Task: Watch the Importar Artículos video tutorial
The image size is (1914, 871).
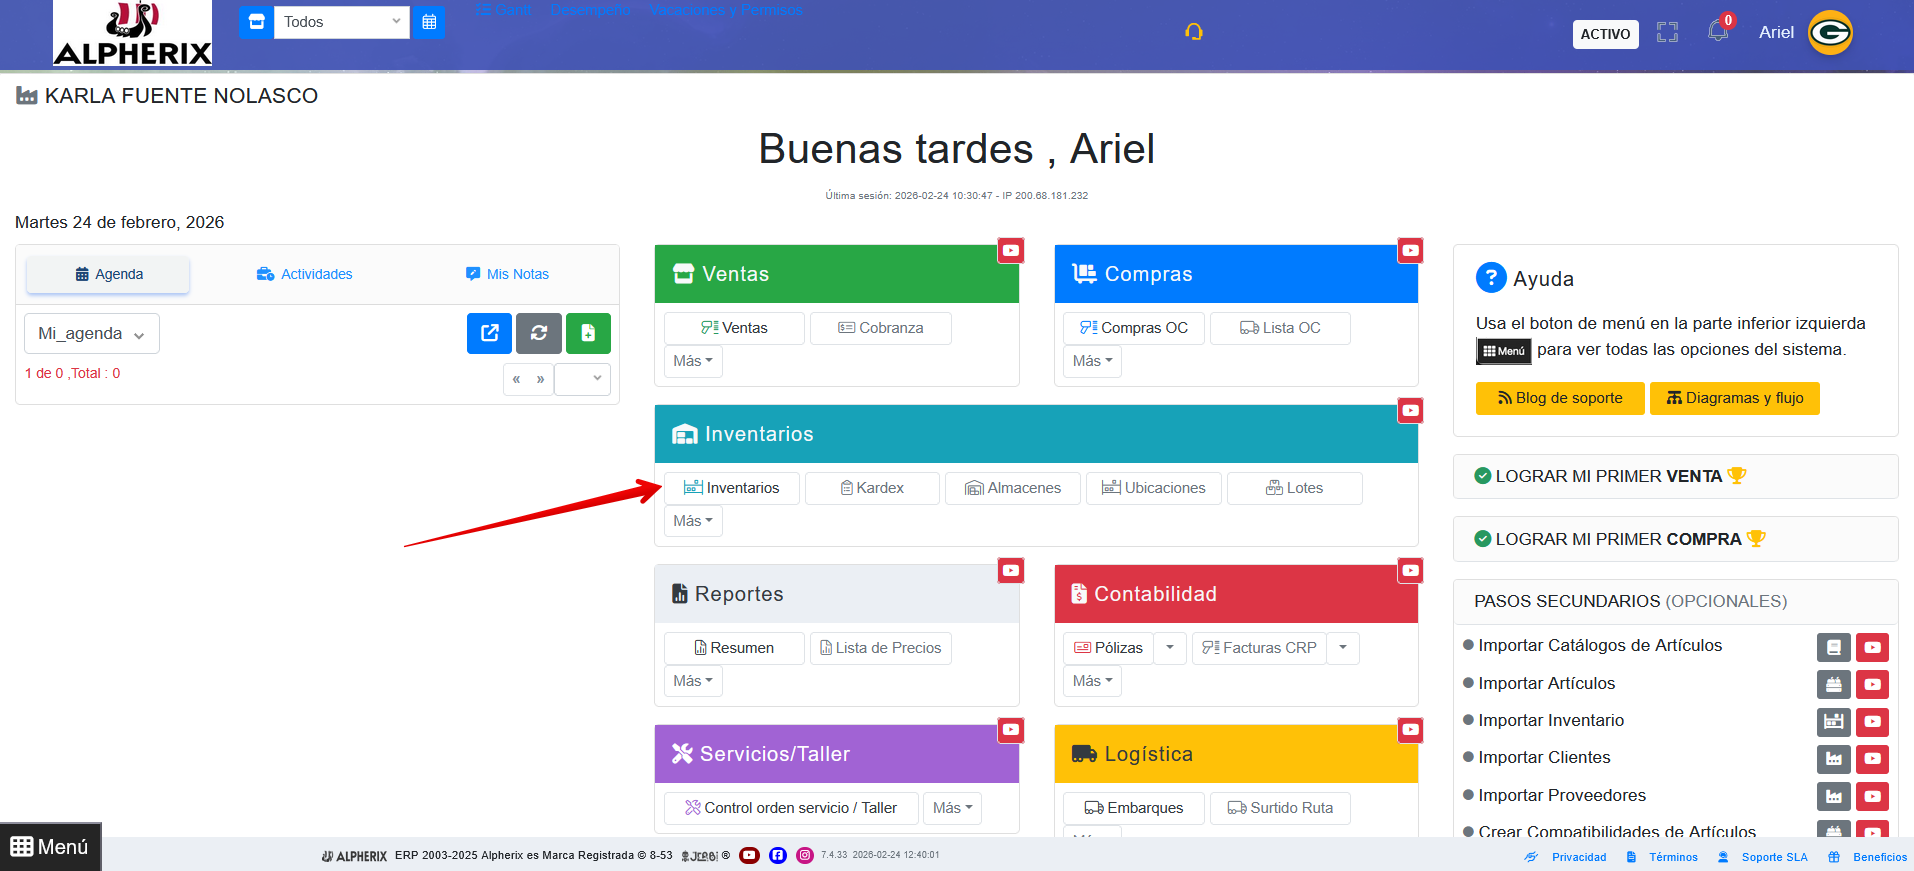Action: pyautogui.click(x=1872, y=685)
